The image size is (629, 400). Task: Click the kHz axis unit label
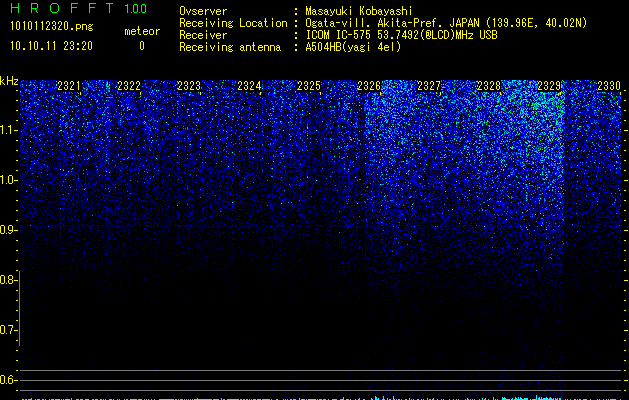click(x=9, y=81)
